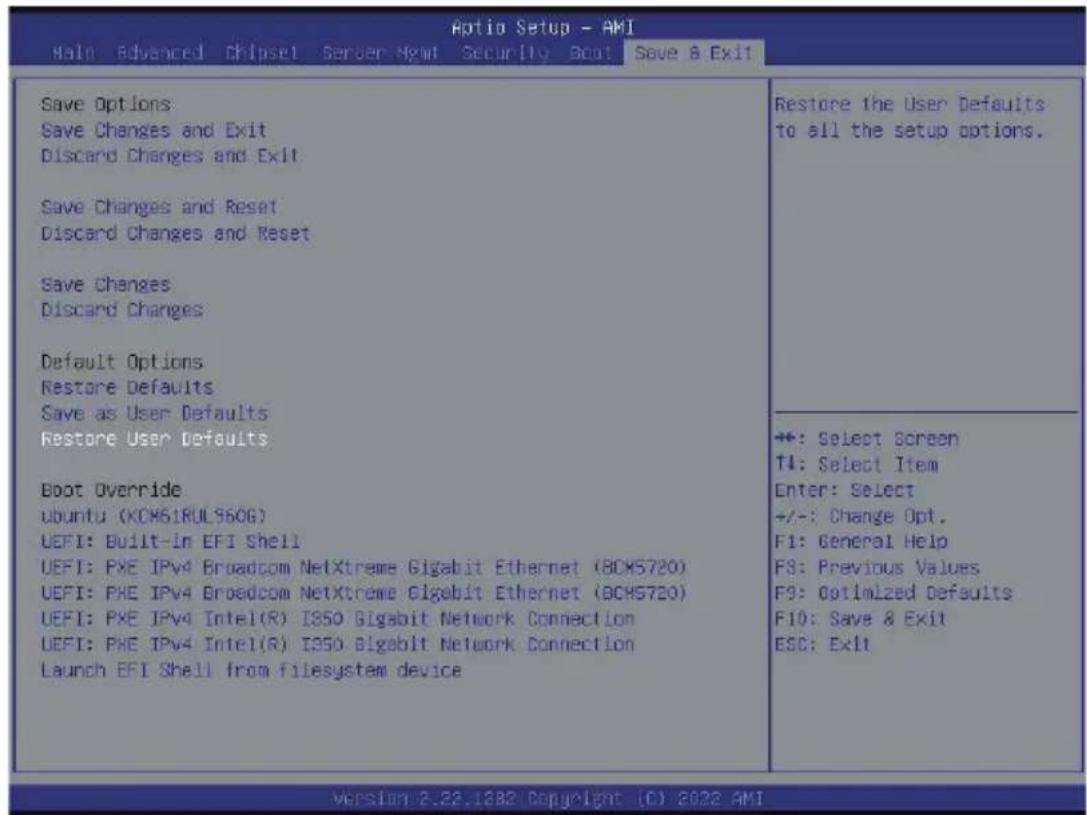Click the Boot Override heading
The width and height of the screenshot is (1087, 815).
pyautogui.click(x=111, y=490)
